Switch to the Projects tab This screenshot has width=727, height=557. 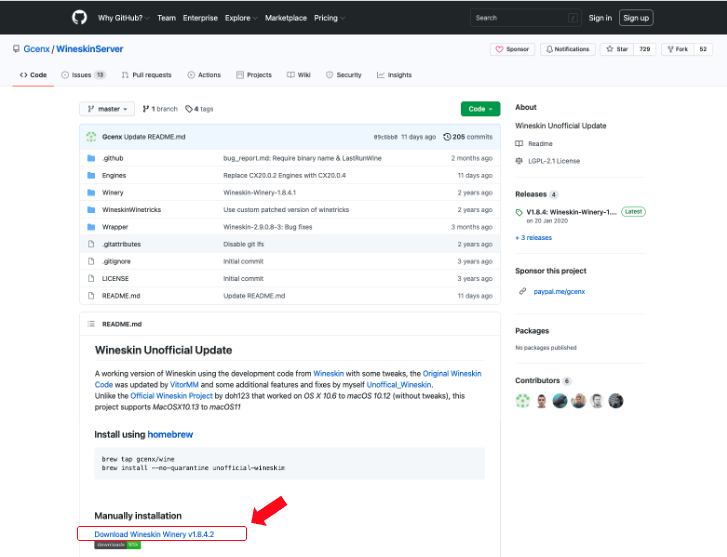(x=254, y=75)
